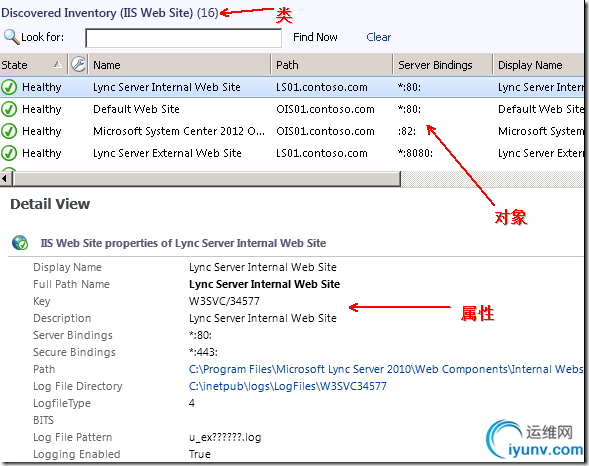Viewport: 589px width, 466px height.
Task: Click inside the Look for search field
Action: click(x=183, y=38)
